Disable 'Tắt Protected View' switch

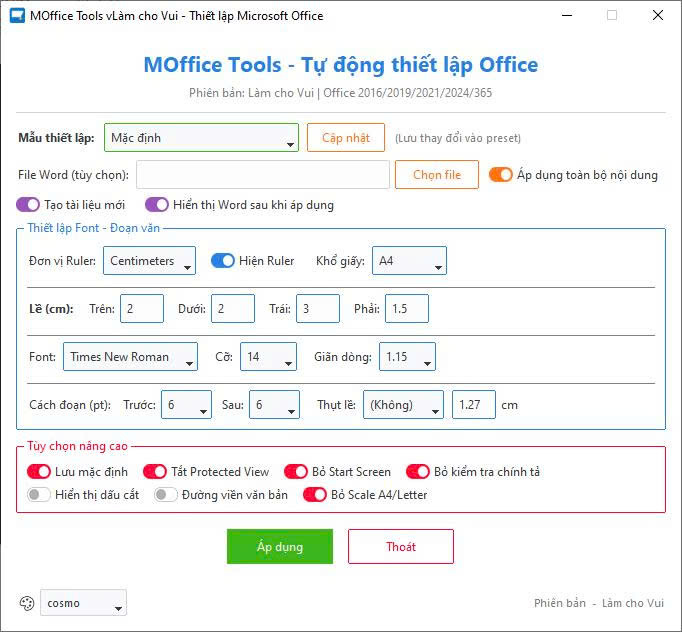(x=155, y=471)
